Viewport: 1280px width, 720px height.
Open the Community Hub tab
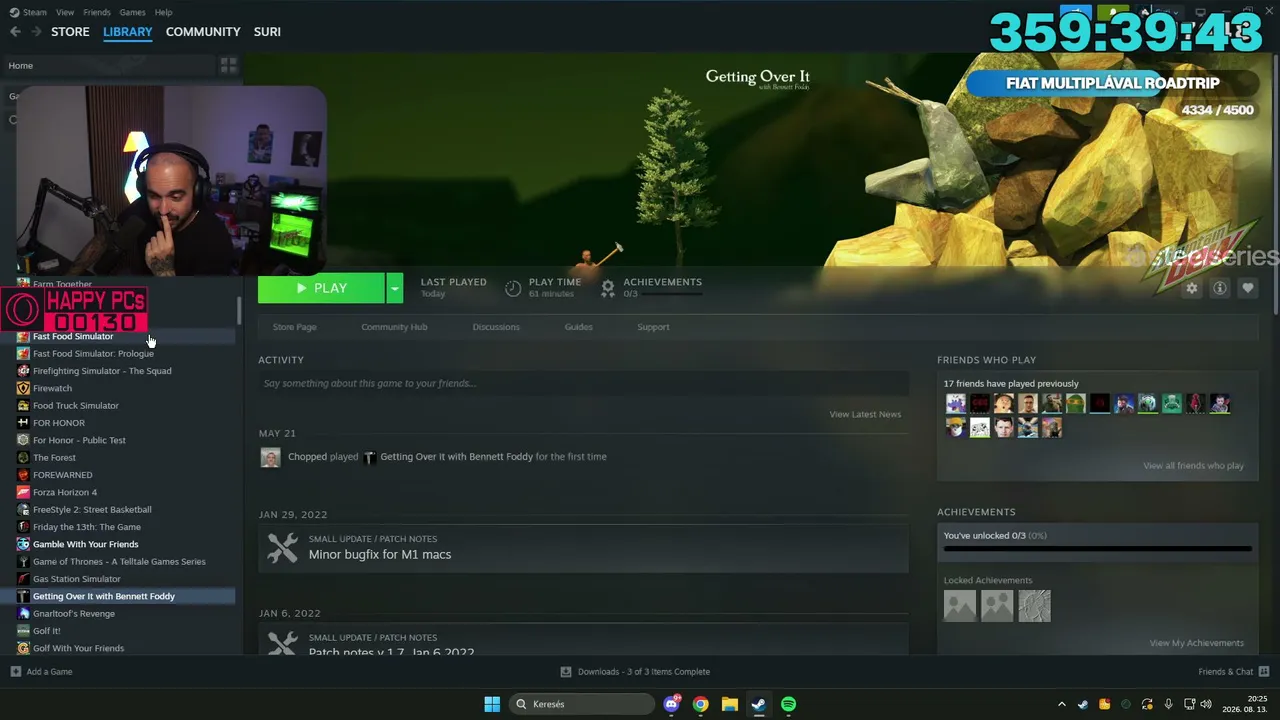(394, 327)
